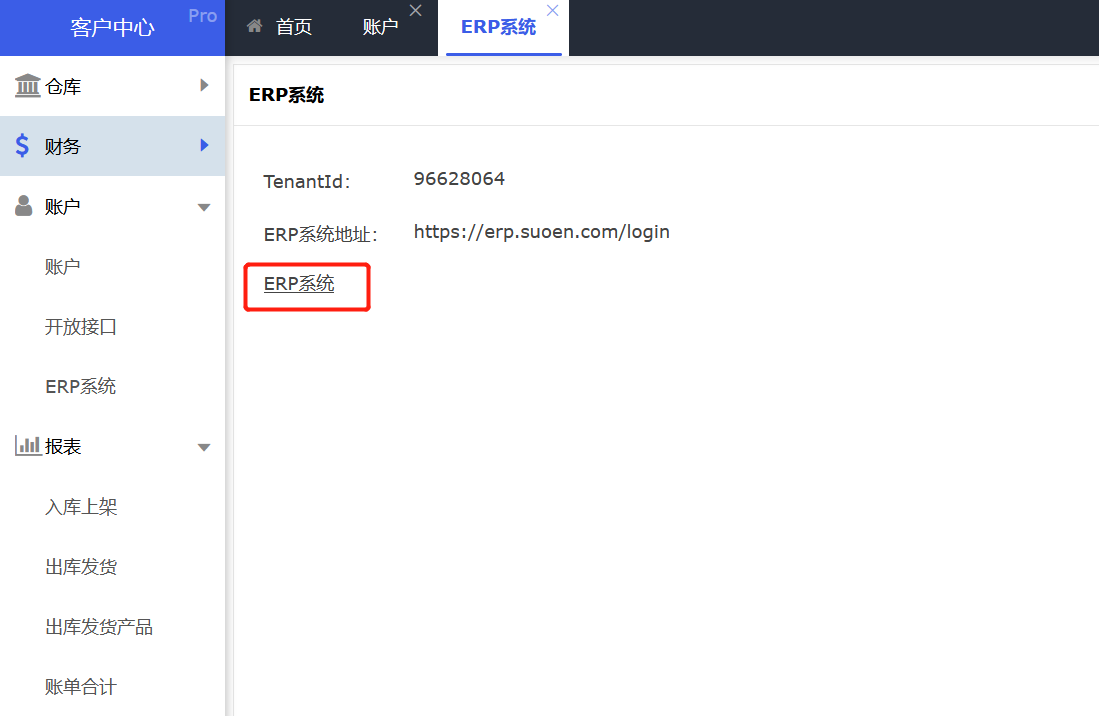Open 开放接口 in the sidebar
The width and height of the screenshot is (1099, 716).
(81, 327)
